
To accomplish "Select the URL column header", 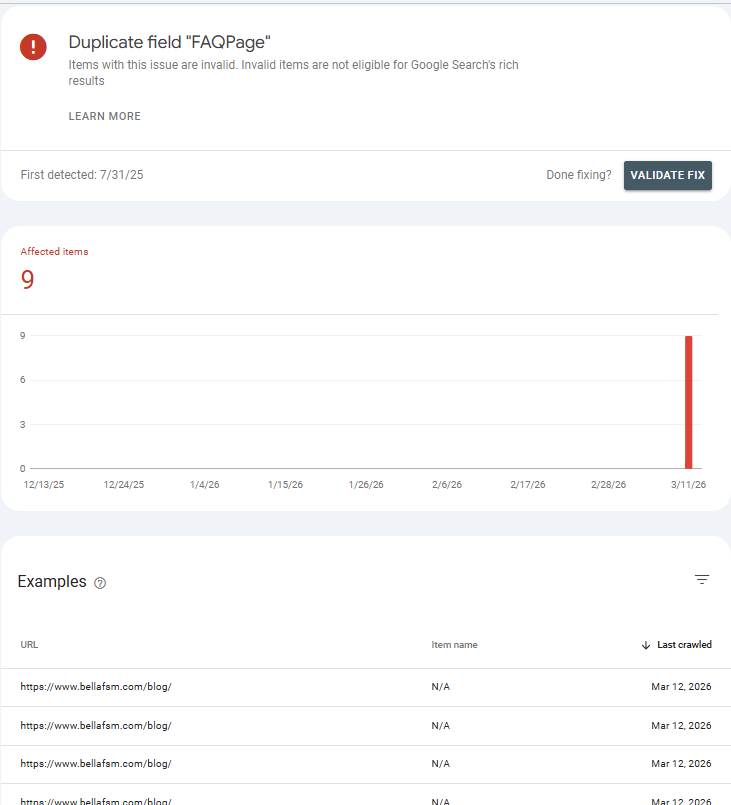I will pos(29,645).
